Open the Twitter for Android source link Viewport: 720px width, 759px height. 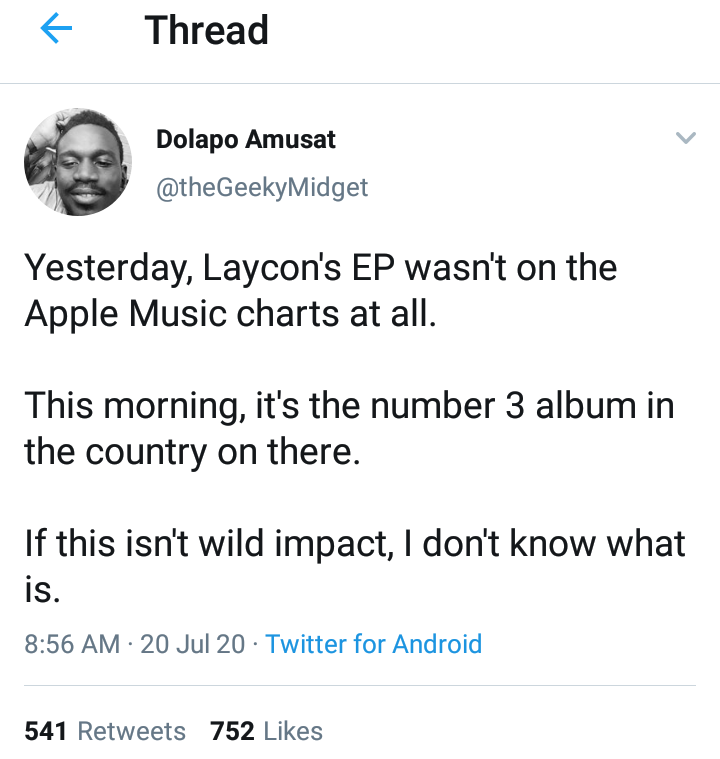[x=374, y=643]
